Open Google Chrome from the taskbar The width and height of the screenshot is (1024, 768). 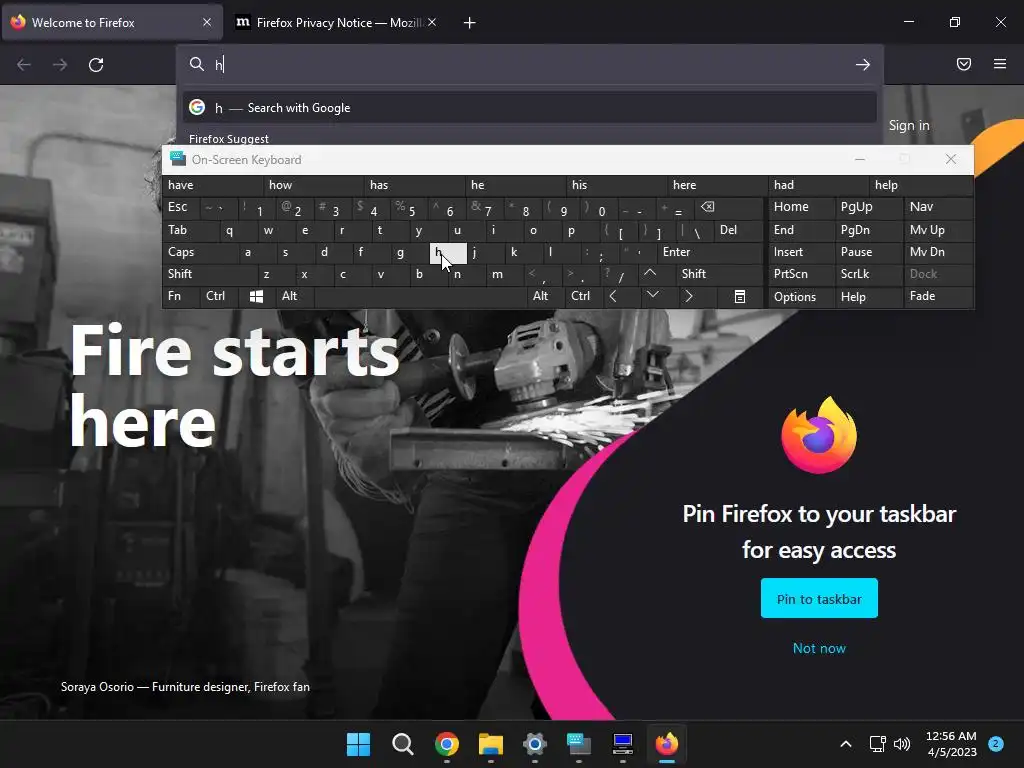pos(447,744)
